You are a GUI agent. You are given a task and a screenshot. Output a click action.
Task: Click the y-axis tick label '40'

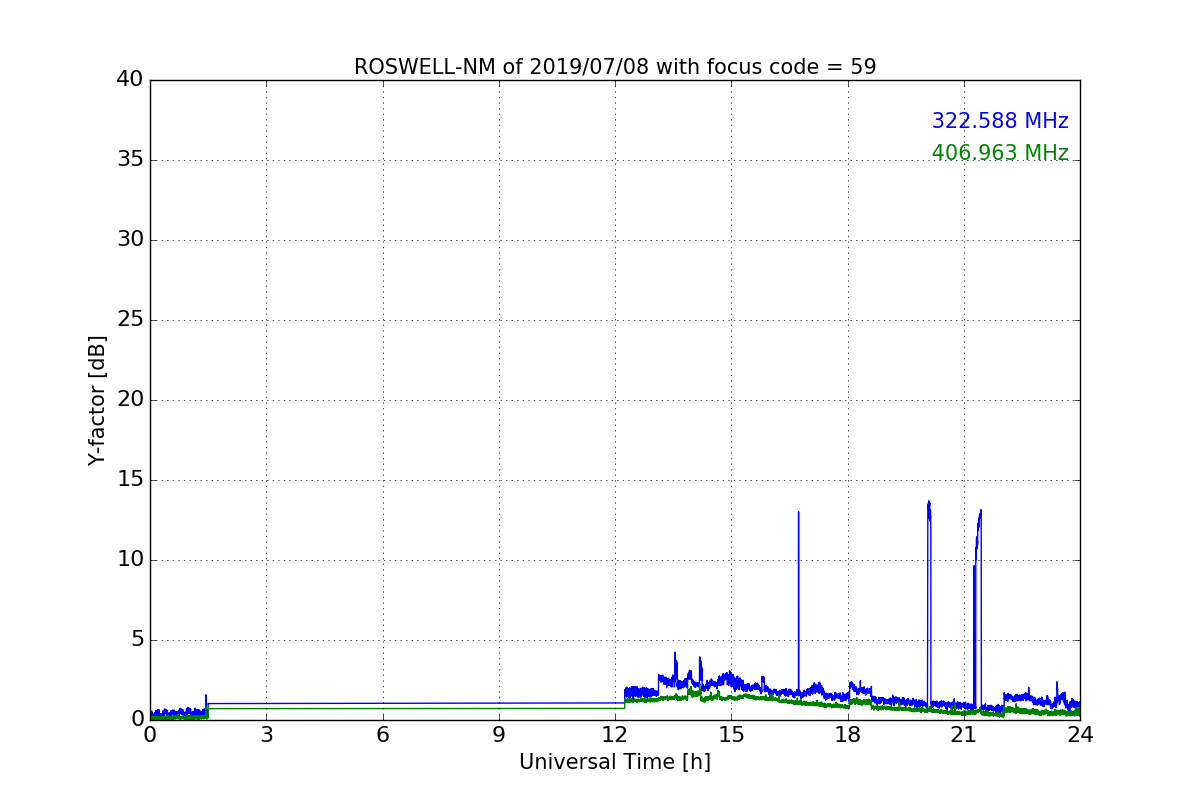130,80
